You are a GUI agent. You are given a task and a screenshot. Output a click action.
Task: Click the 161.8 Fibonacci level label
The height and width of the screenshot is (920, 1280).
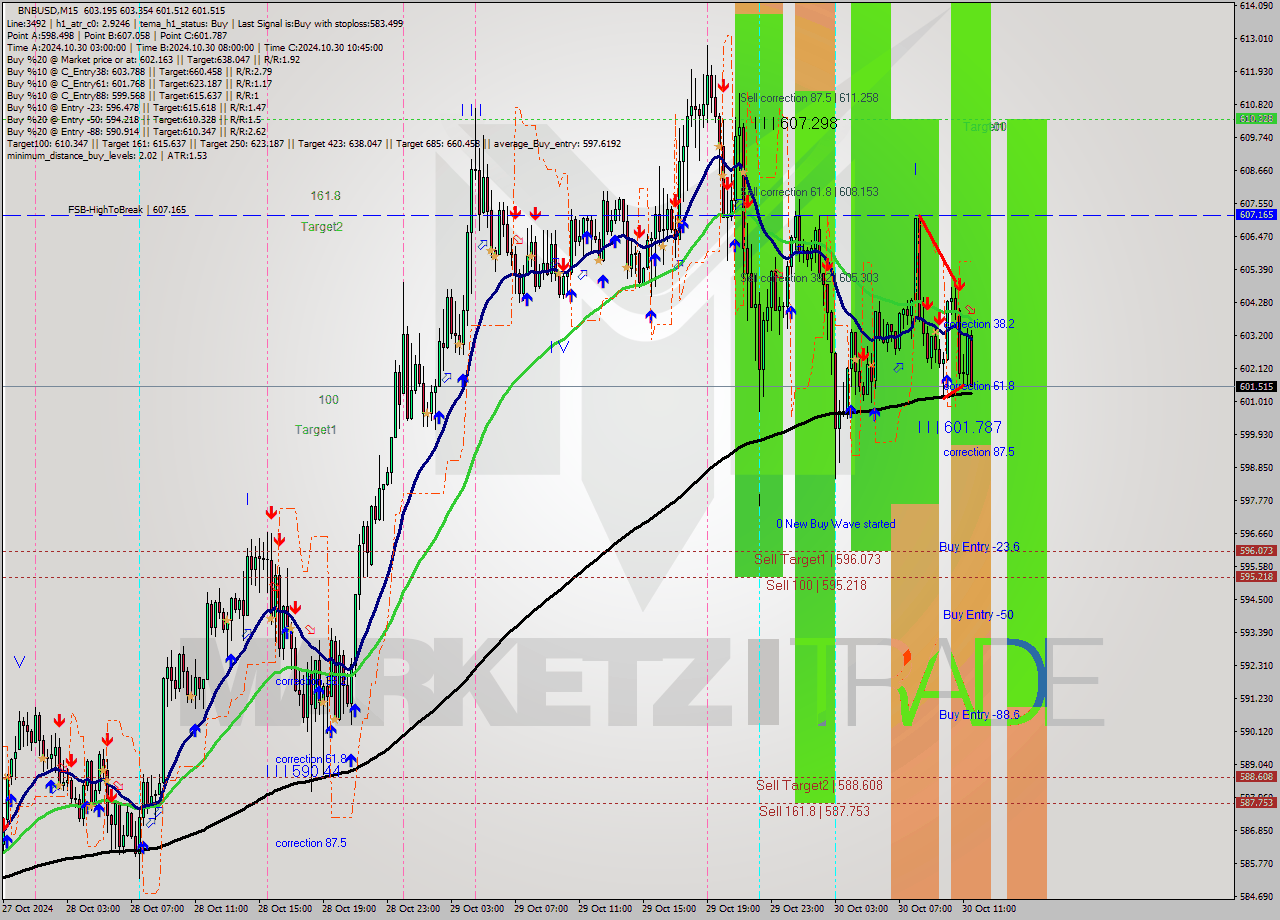click(325, 196)
